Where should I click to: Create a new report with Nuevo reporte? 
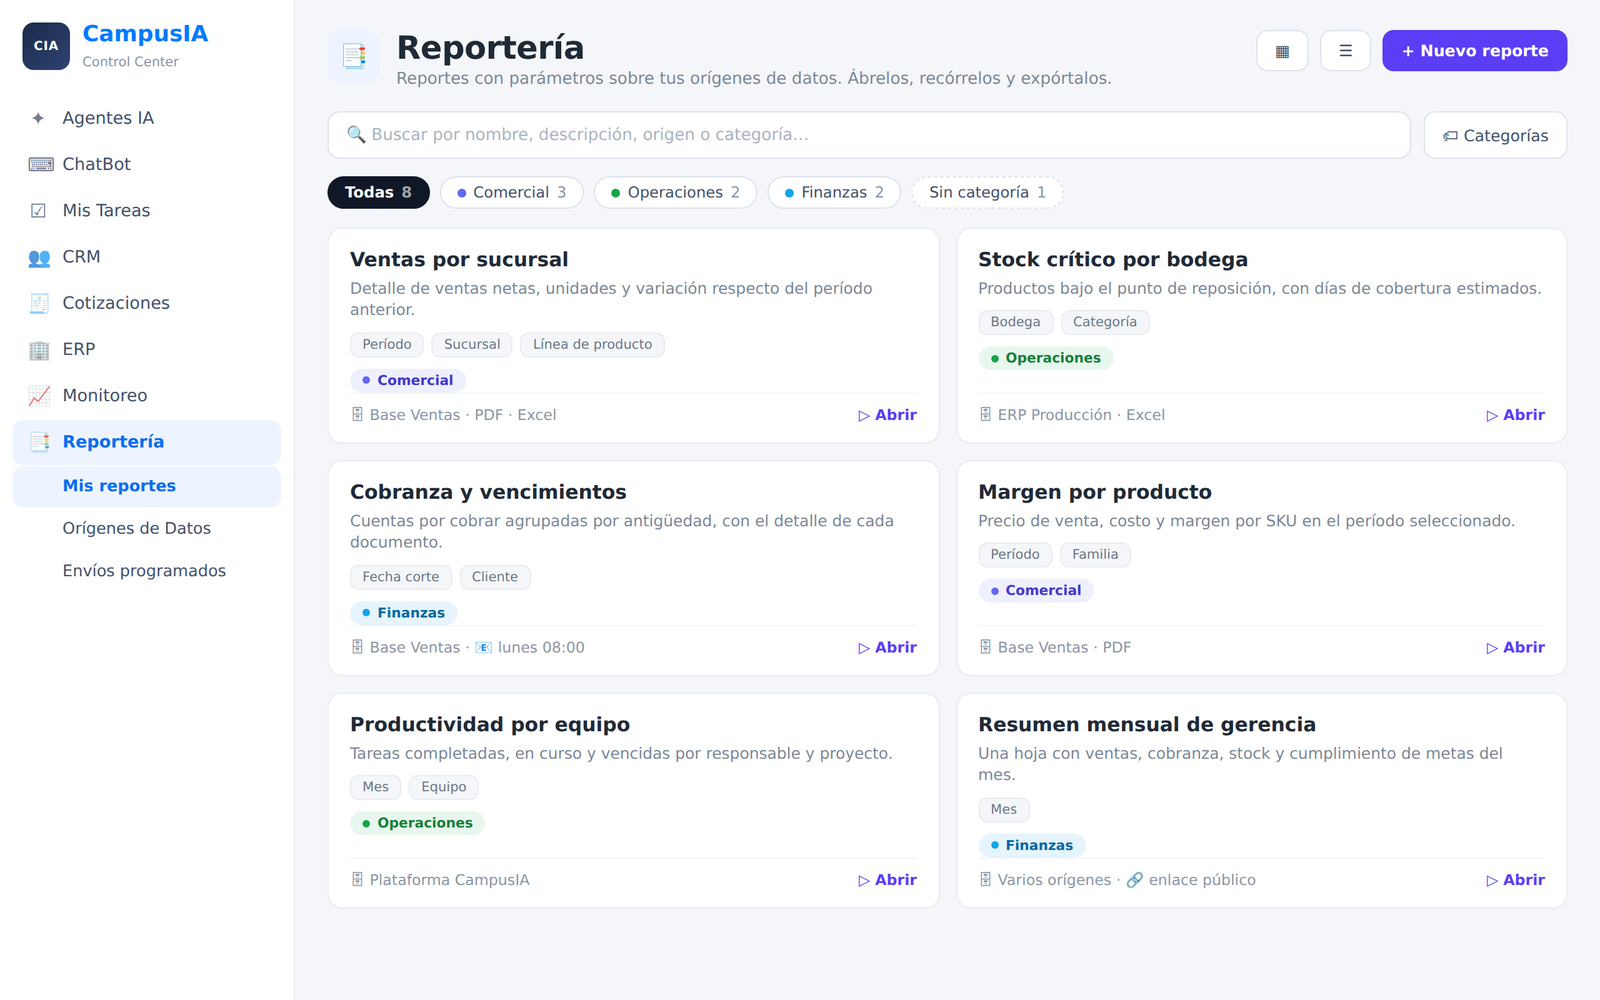coord(1474,51)
